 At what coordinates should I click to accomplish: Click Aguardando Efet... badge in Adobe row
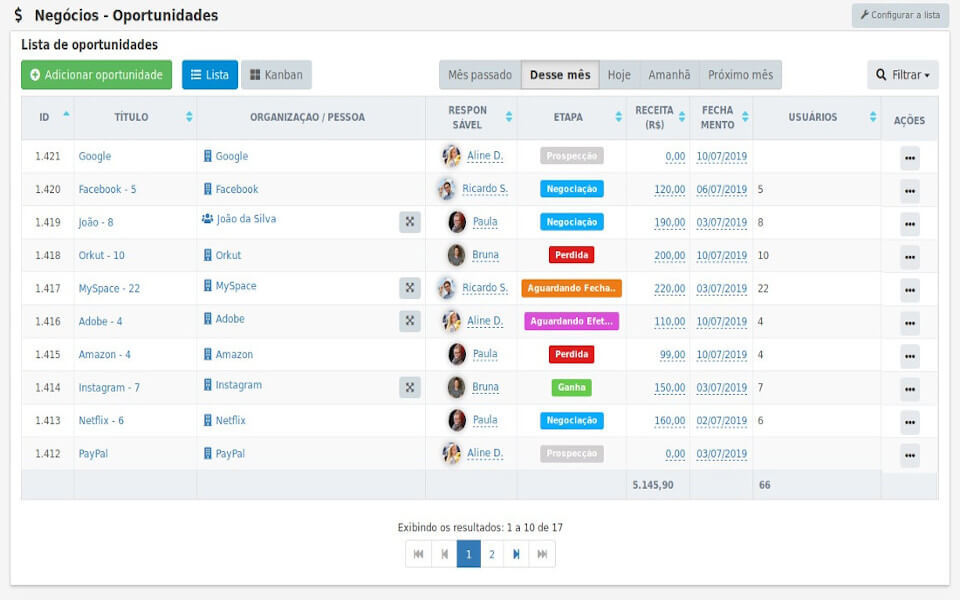coord(571,321)
